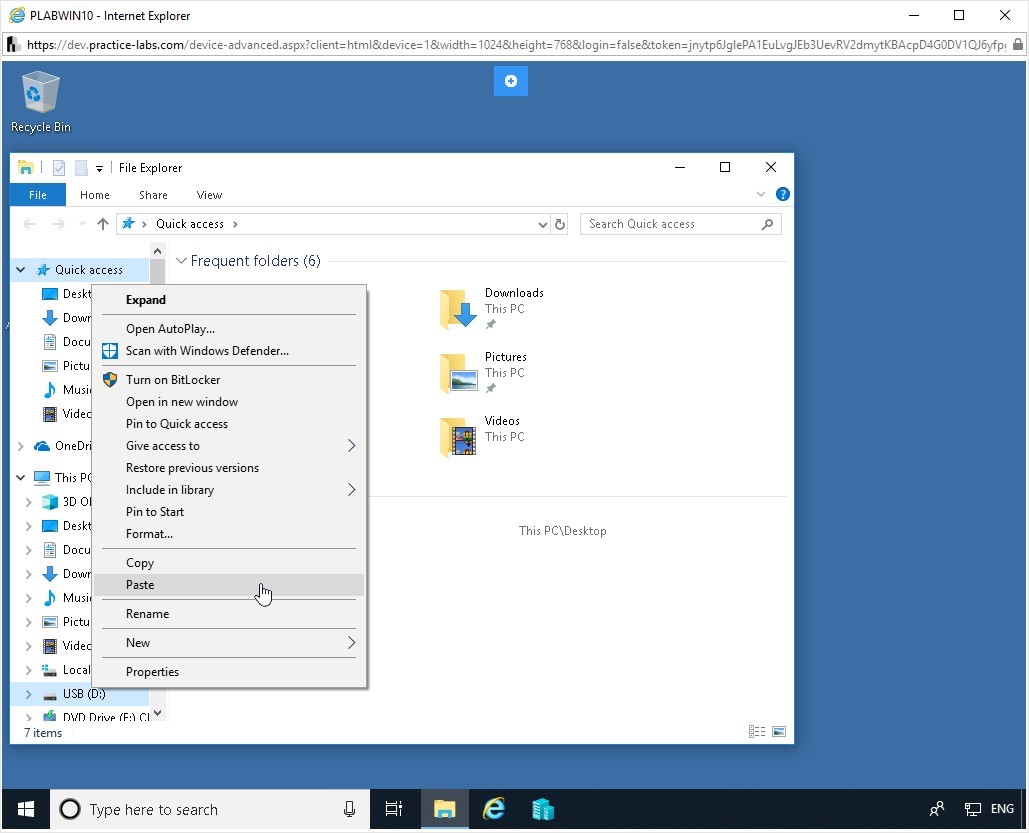Open the File ribbon tab
Viewport: 1029px width, 833px height.
tap(37, 195)
